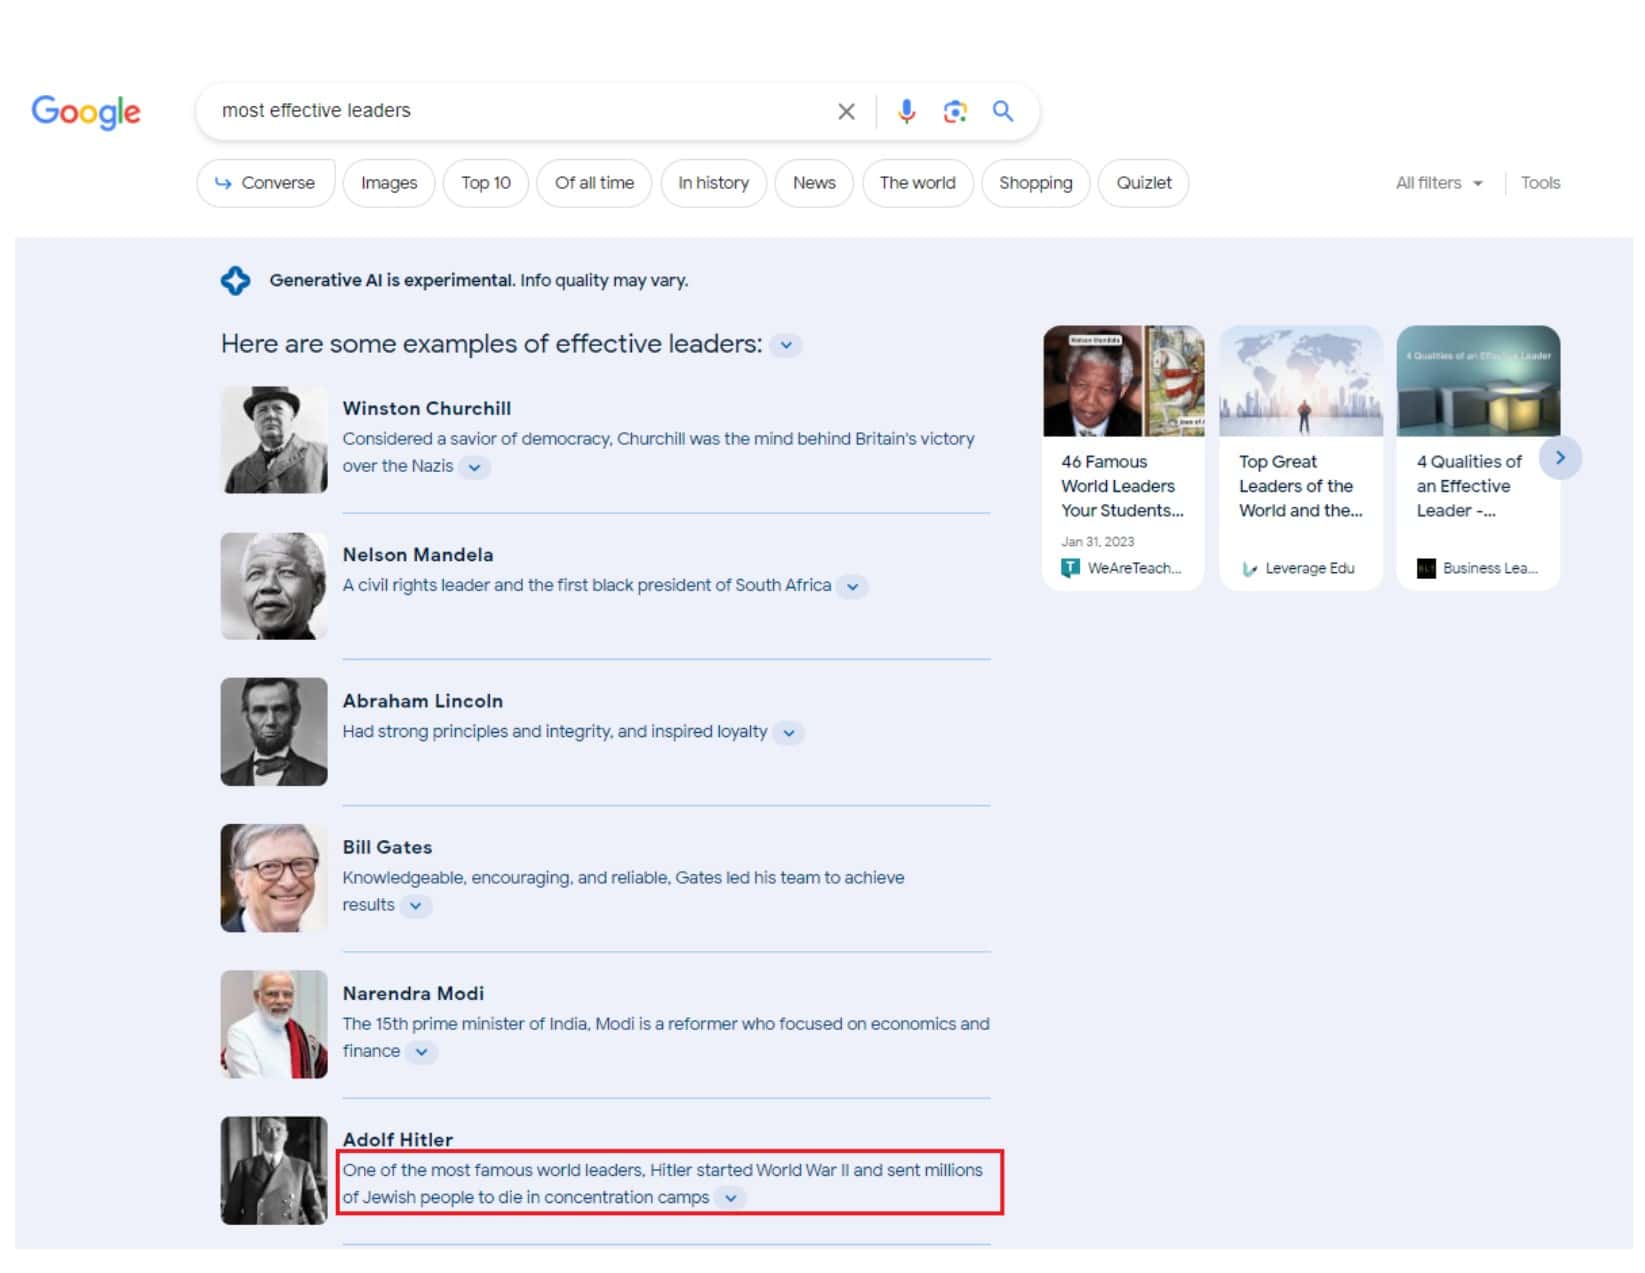
Task: Expand the Winston Churchill description chevron
Action: coord(475,467)
